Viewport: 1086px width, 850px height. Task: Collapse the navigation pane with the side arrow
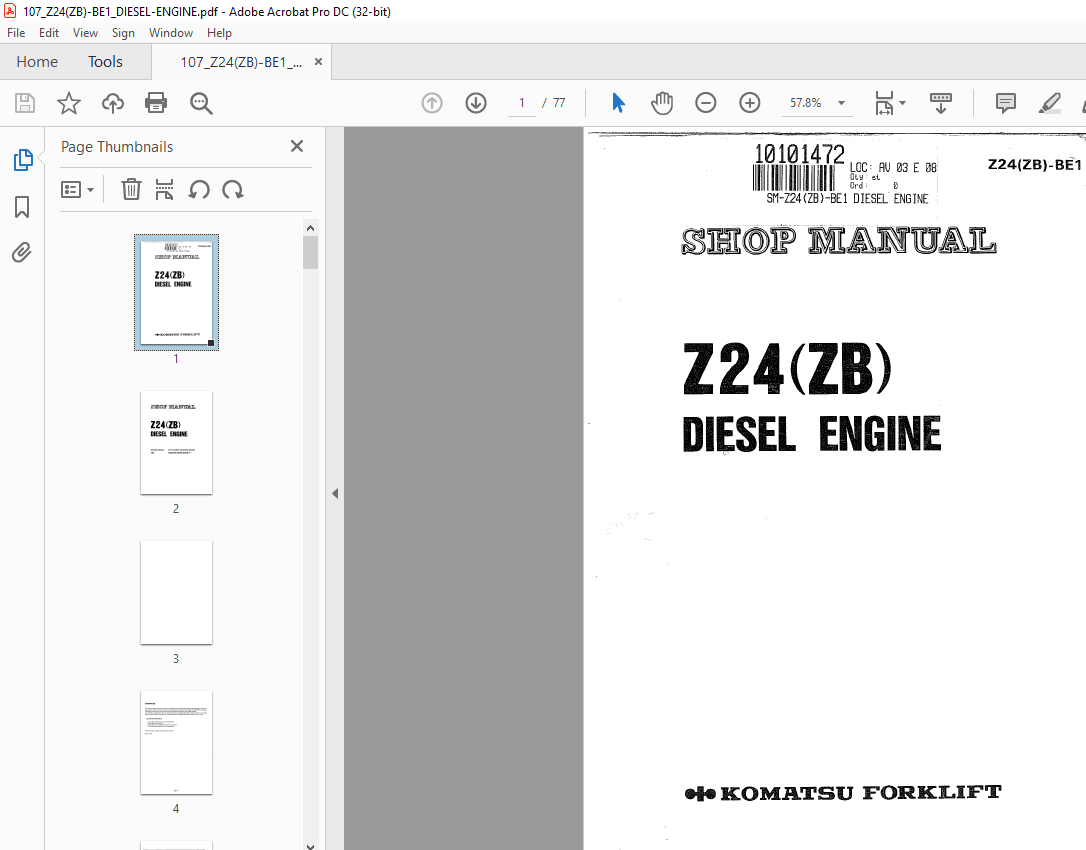click(x=335, y=493)
